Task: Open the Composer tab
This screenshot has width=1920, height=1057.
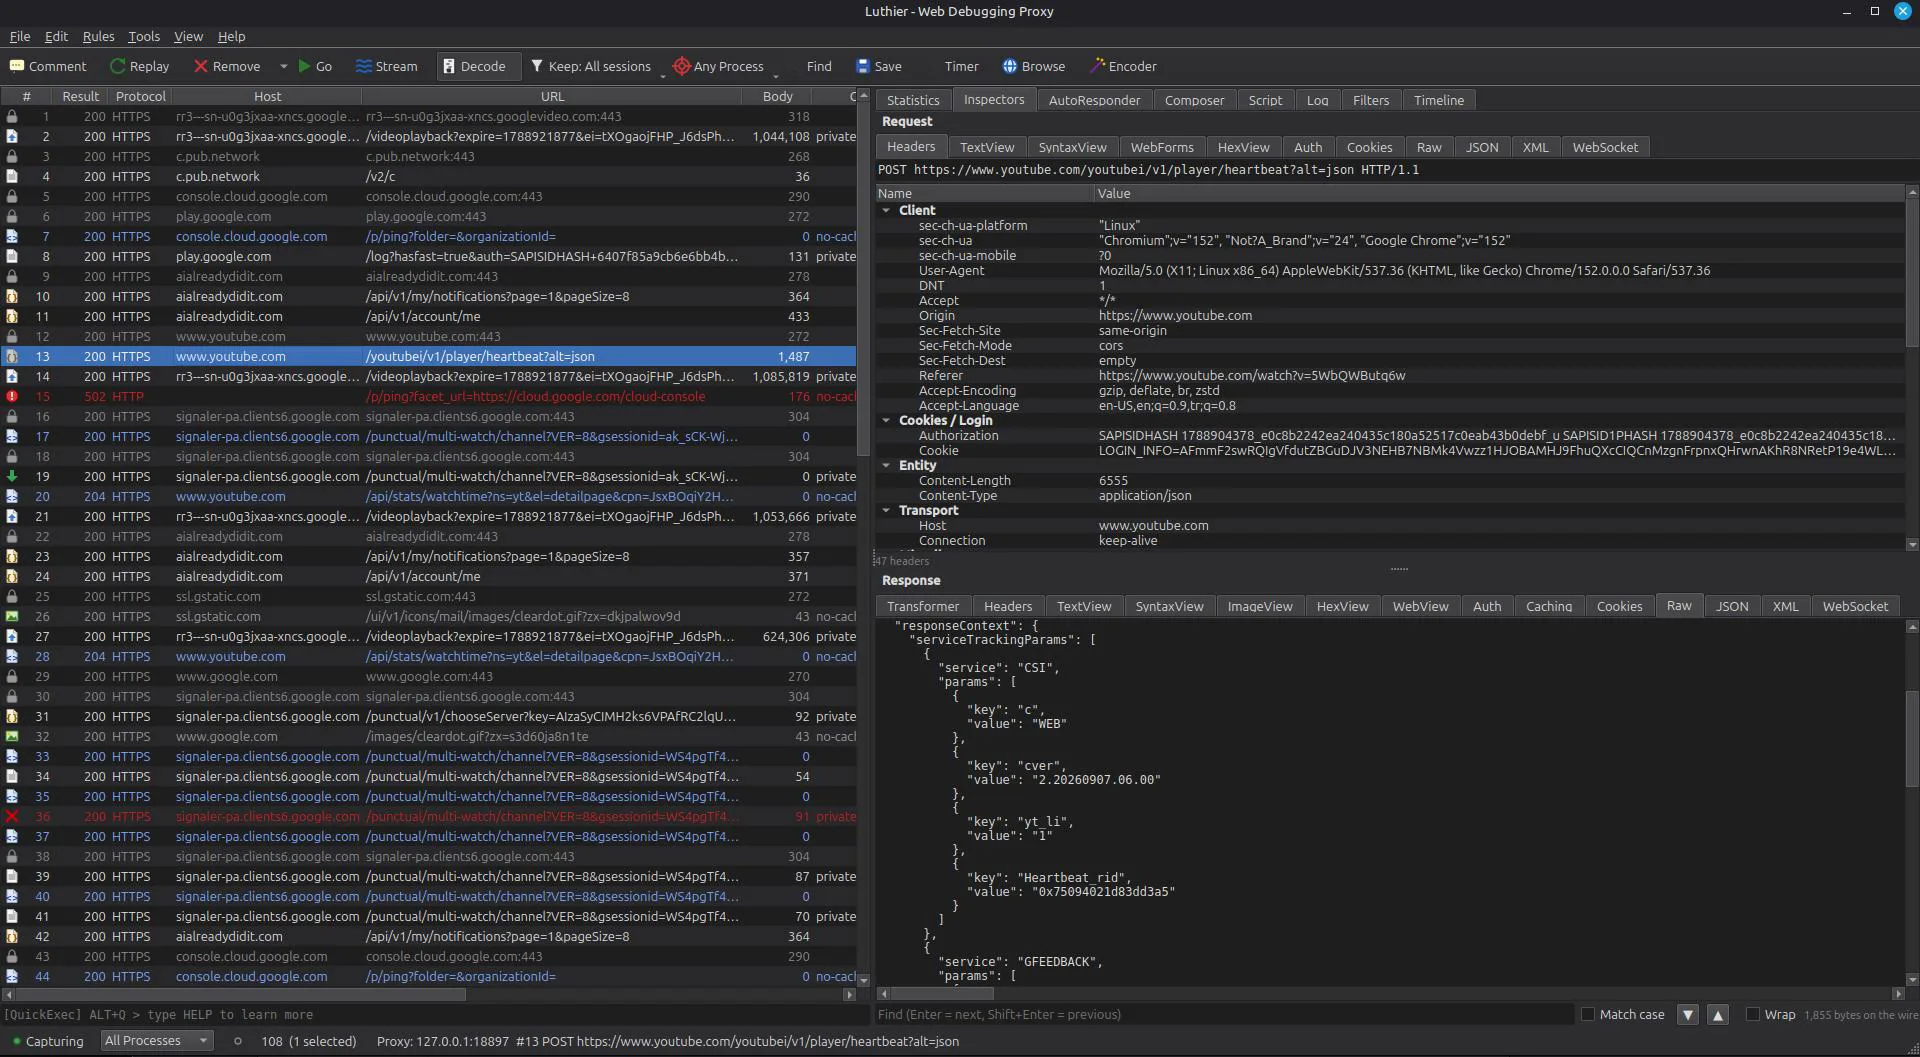Action: (1194, 100)
